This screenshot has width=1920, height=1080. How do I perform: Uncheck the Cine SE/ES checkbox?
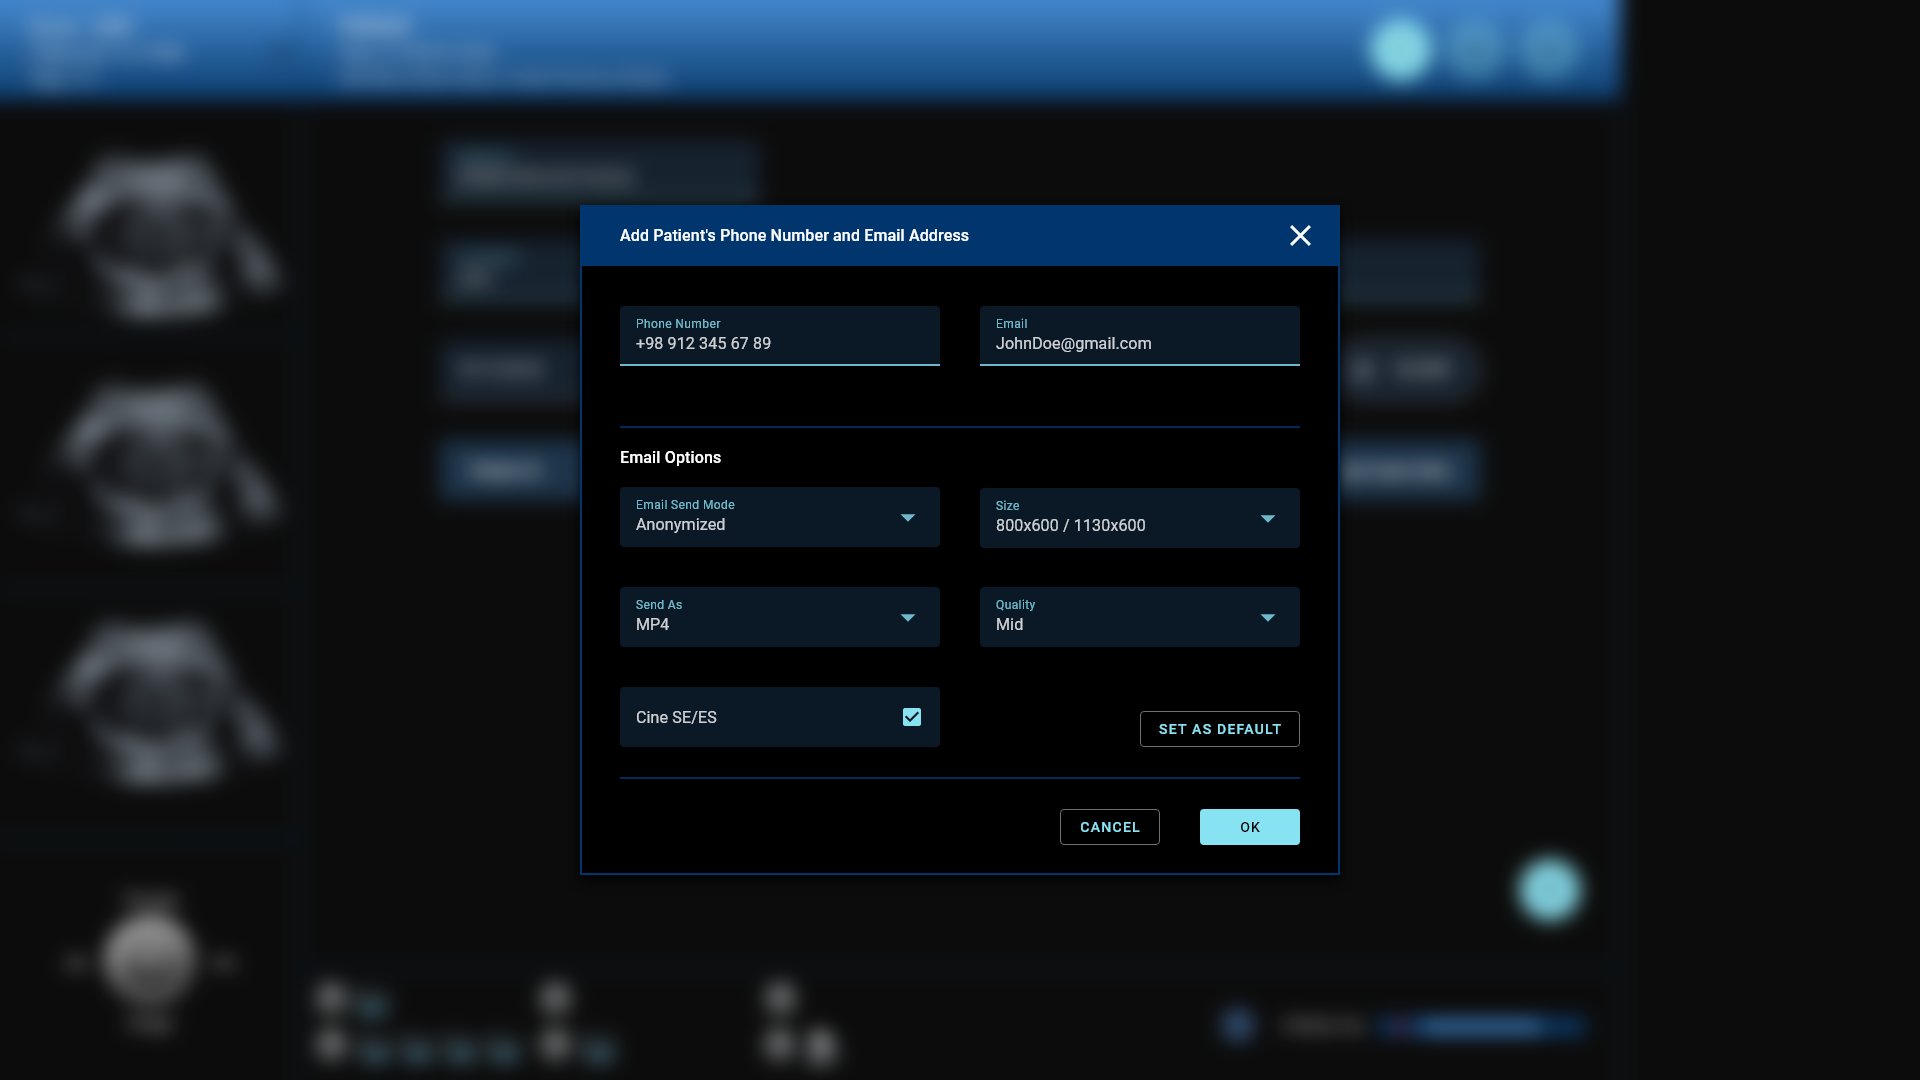pos(911,717)
